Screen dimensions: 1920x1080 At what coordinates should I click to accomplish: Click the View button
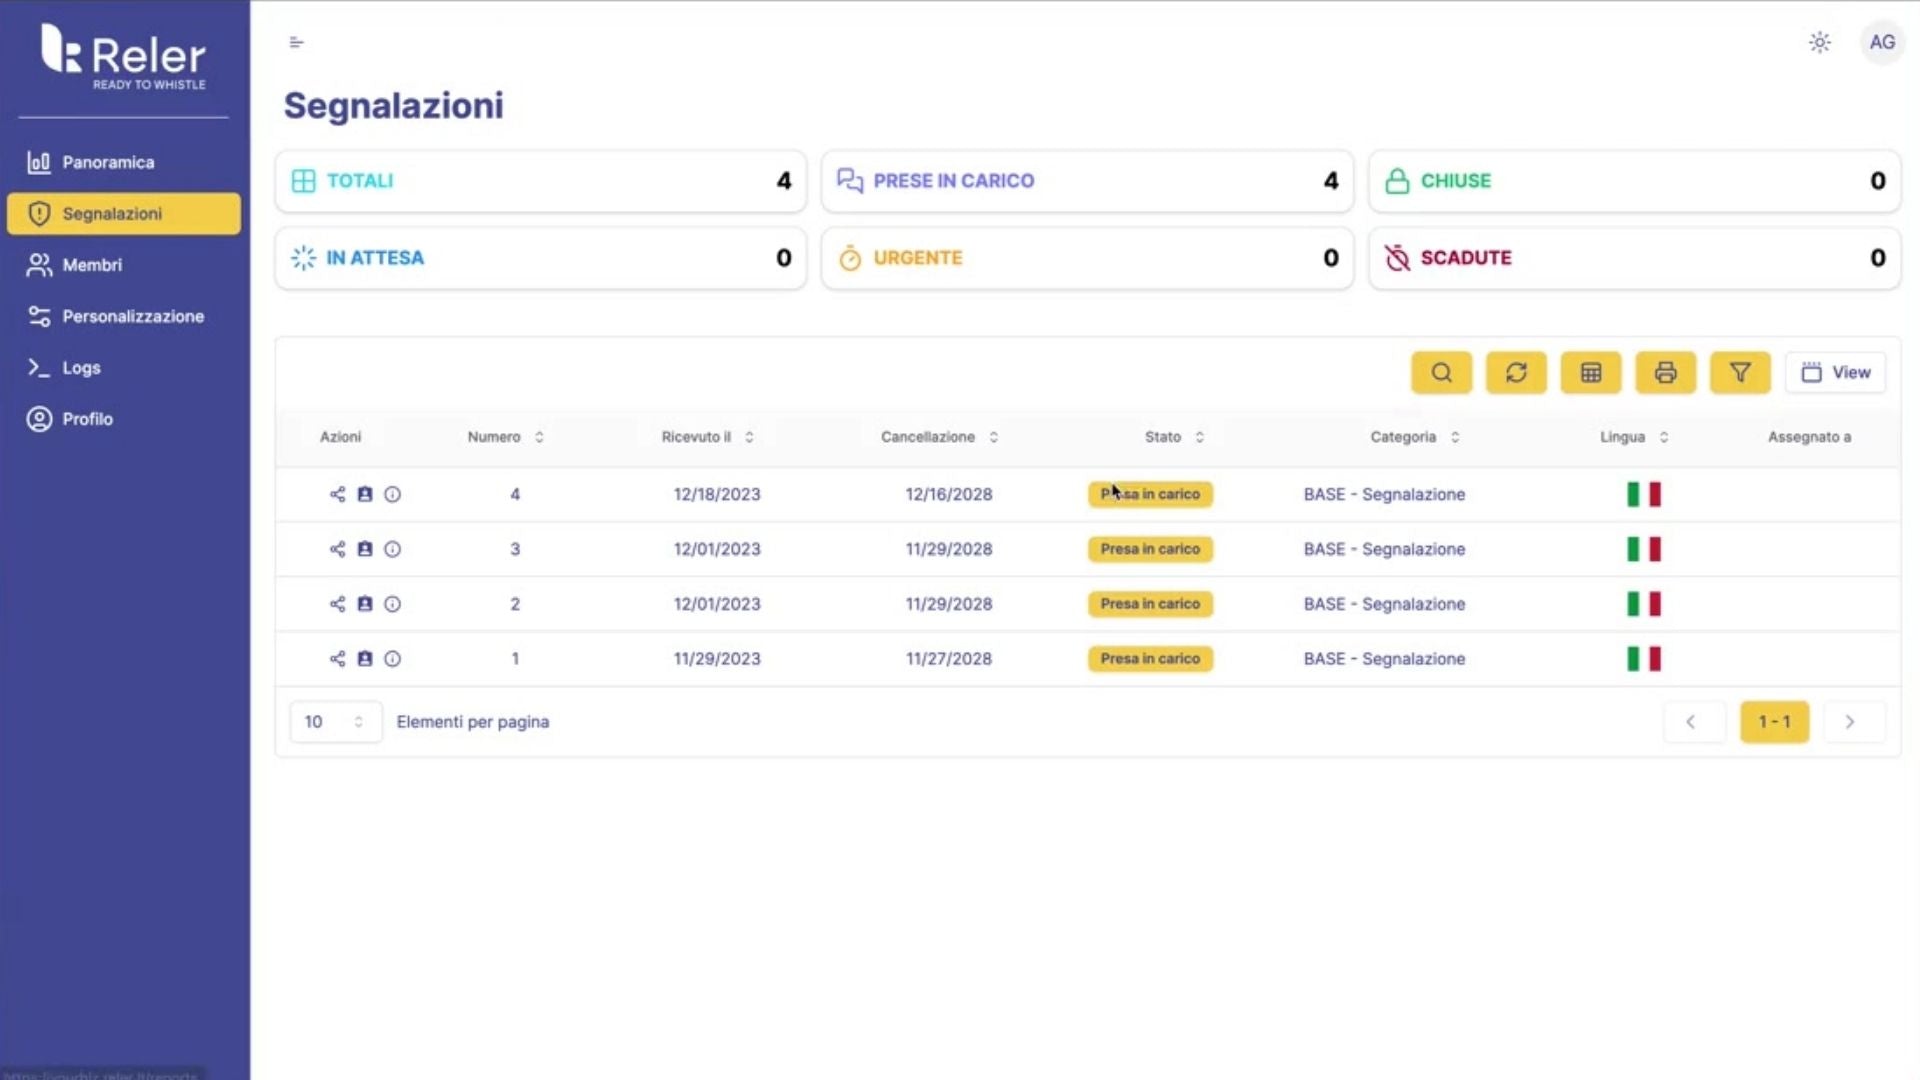click(x=1835, y=373)
